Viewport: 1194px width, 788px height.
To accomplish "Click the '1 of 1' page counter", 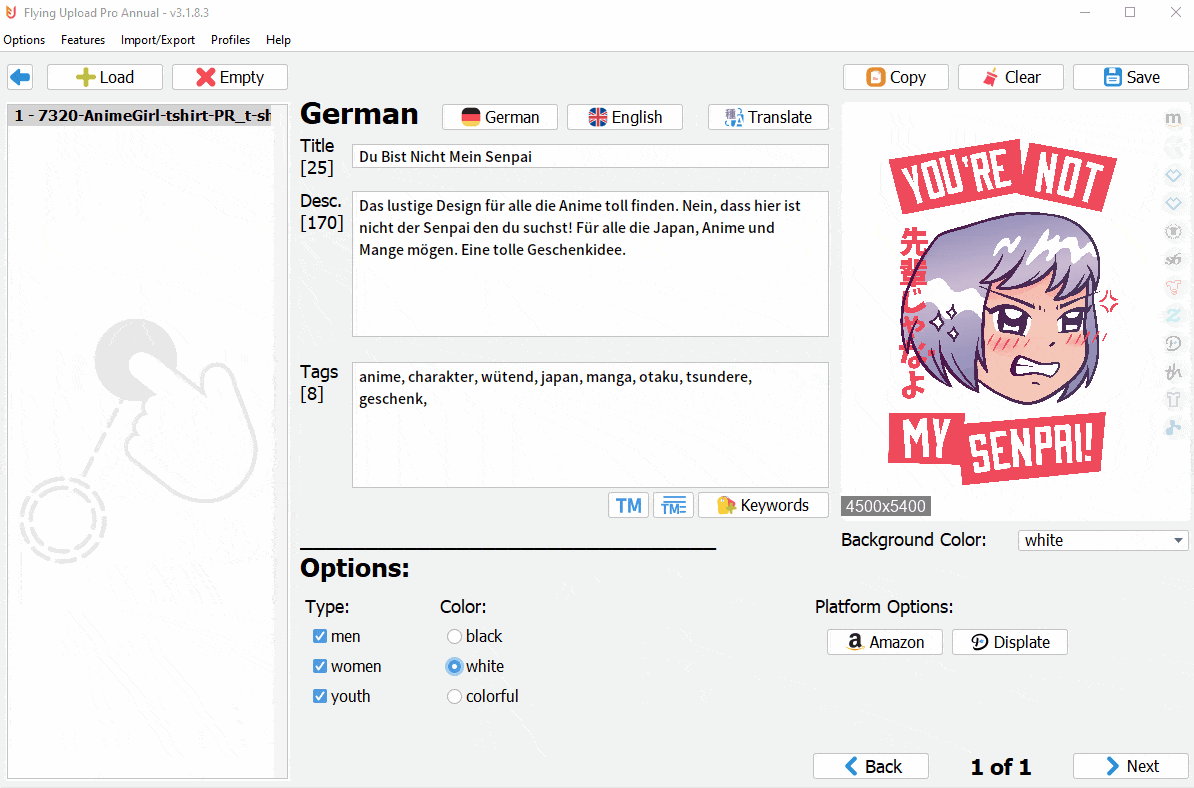I will tap(1001, 767).
